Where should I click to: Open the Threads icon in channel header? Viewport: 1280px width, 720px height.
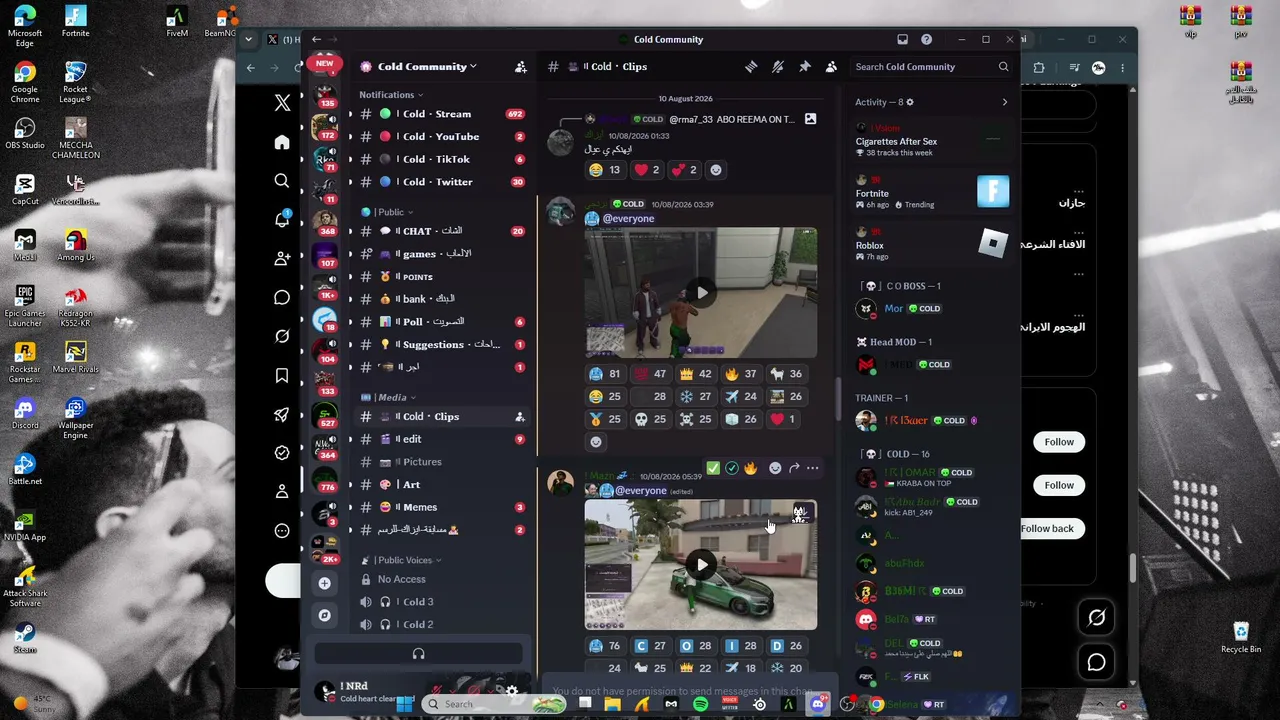[x=751, y=67]
